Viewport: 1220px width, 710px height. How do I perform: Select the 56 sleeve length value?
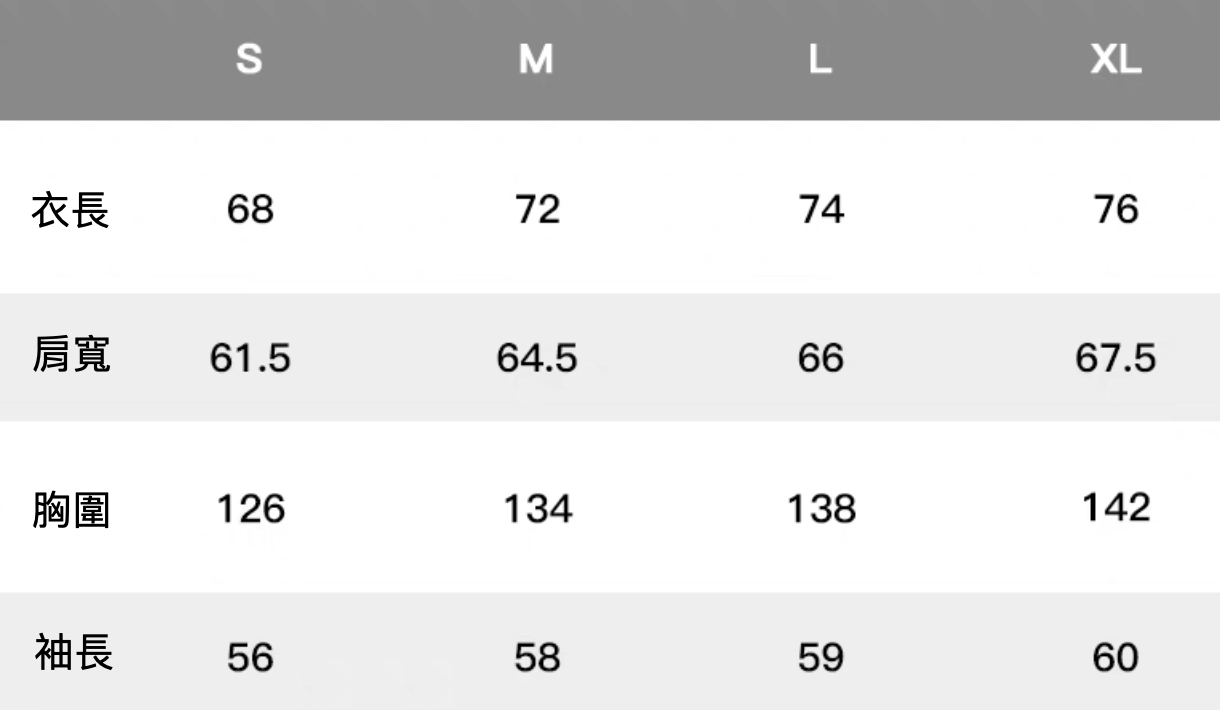(x=250, y=657)
